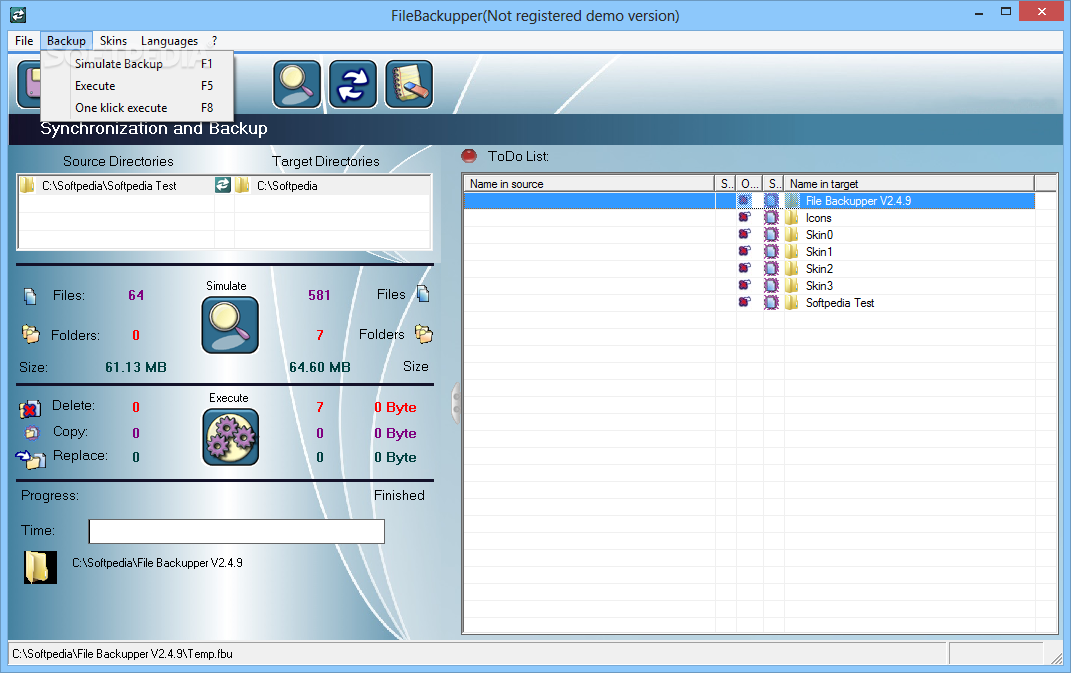Viewport: 1071px width, 673px height.
Task: Choose One klick execute entry
Action: (x=137, y=108)
